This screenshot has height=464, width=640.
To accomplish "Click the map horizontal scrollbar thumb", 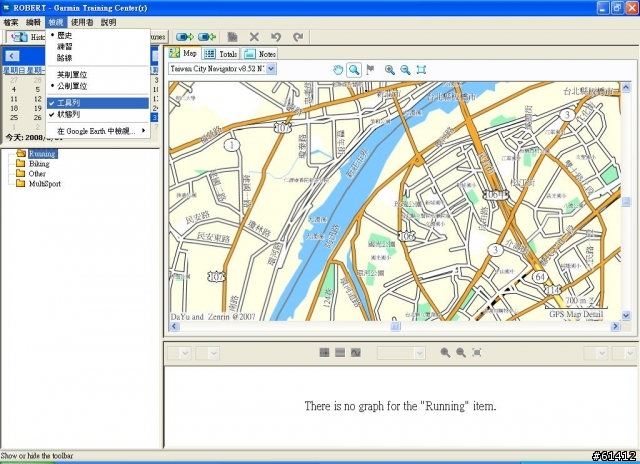I will pyautogui.click(x=396, y=326).
